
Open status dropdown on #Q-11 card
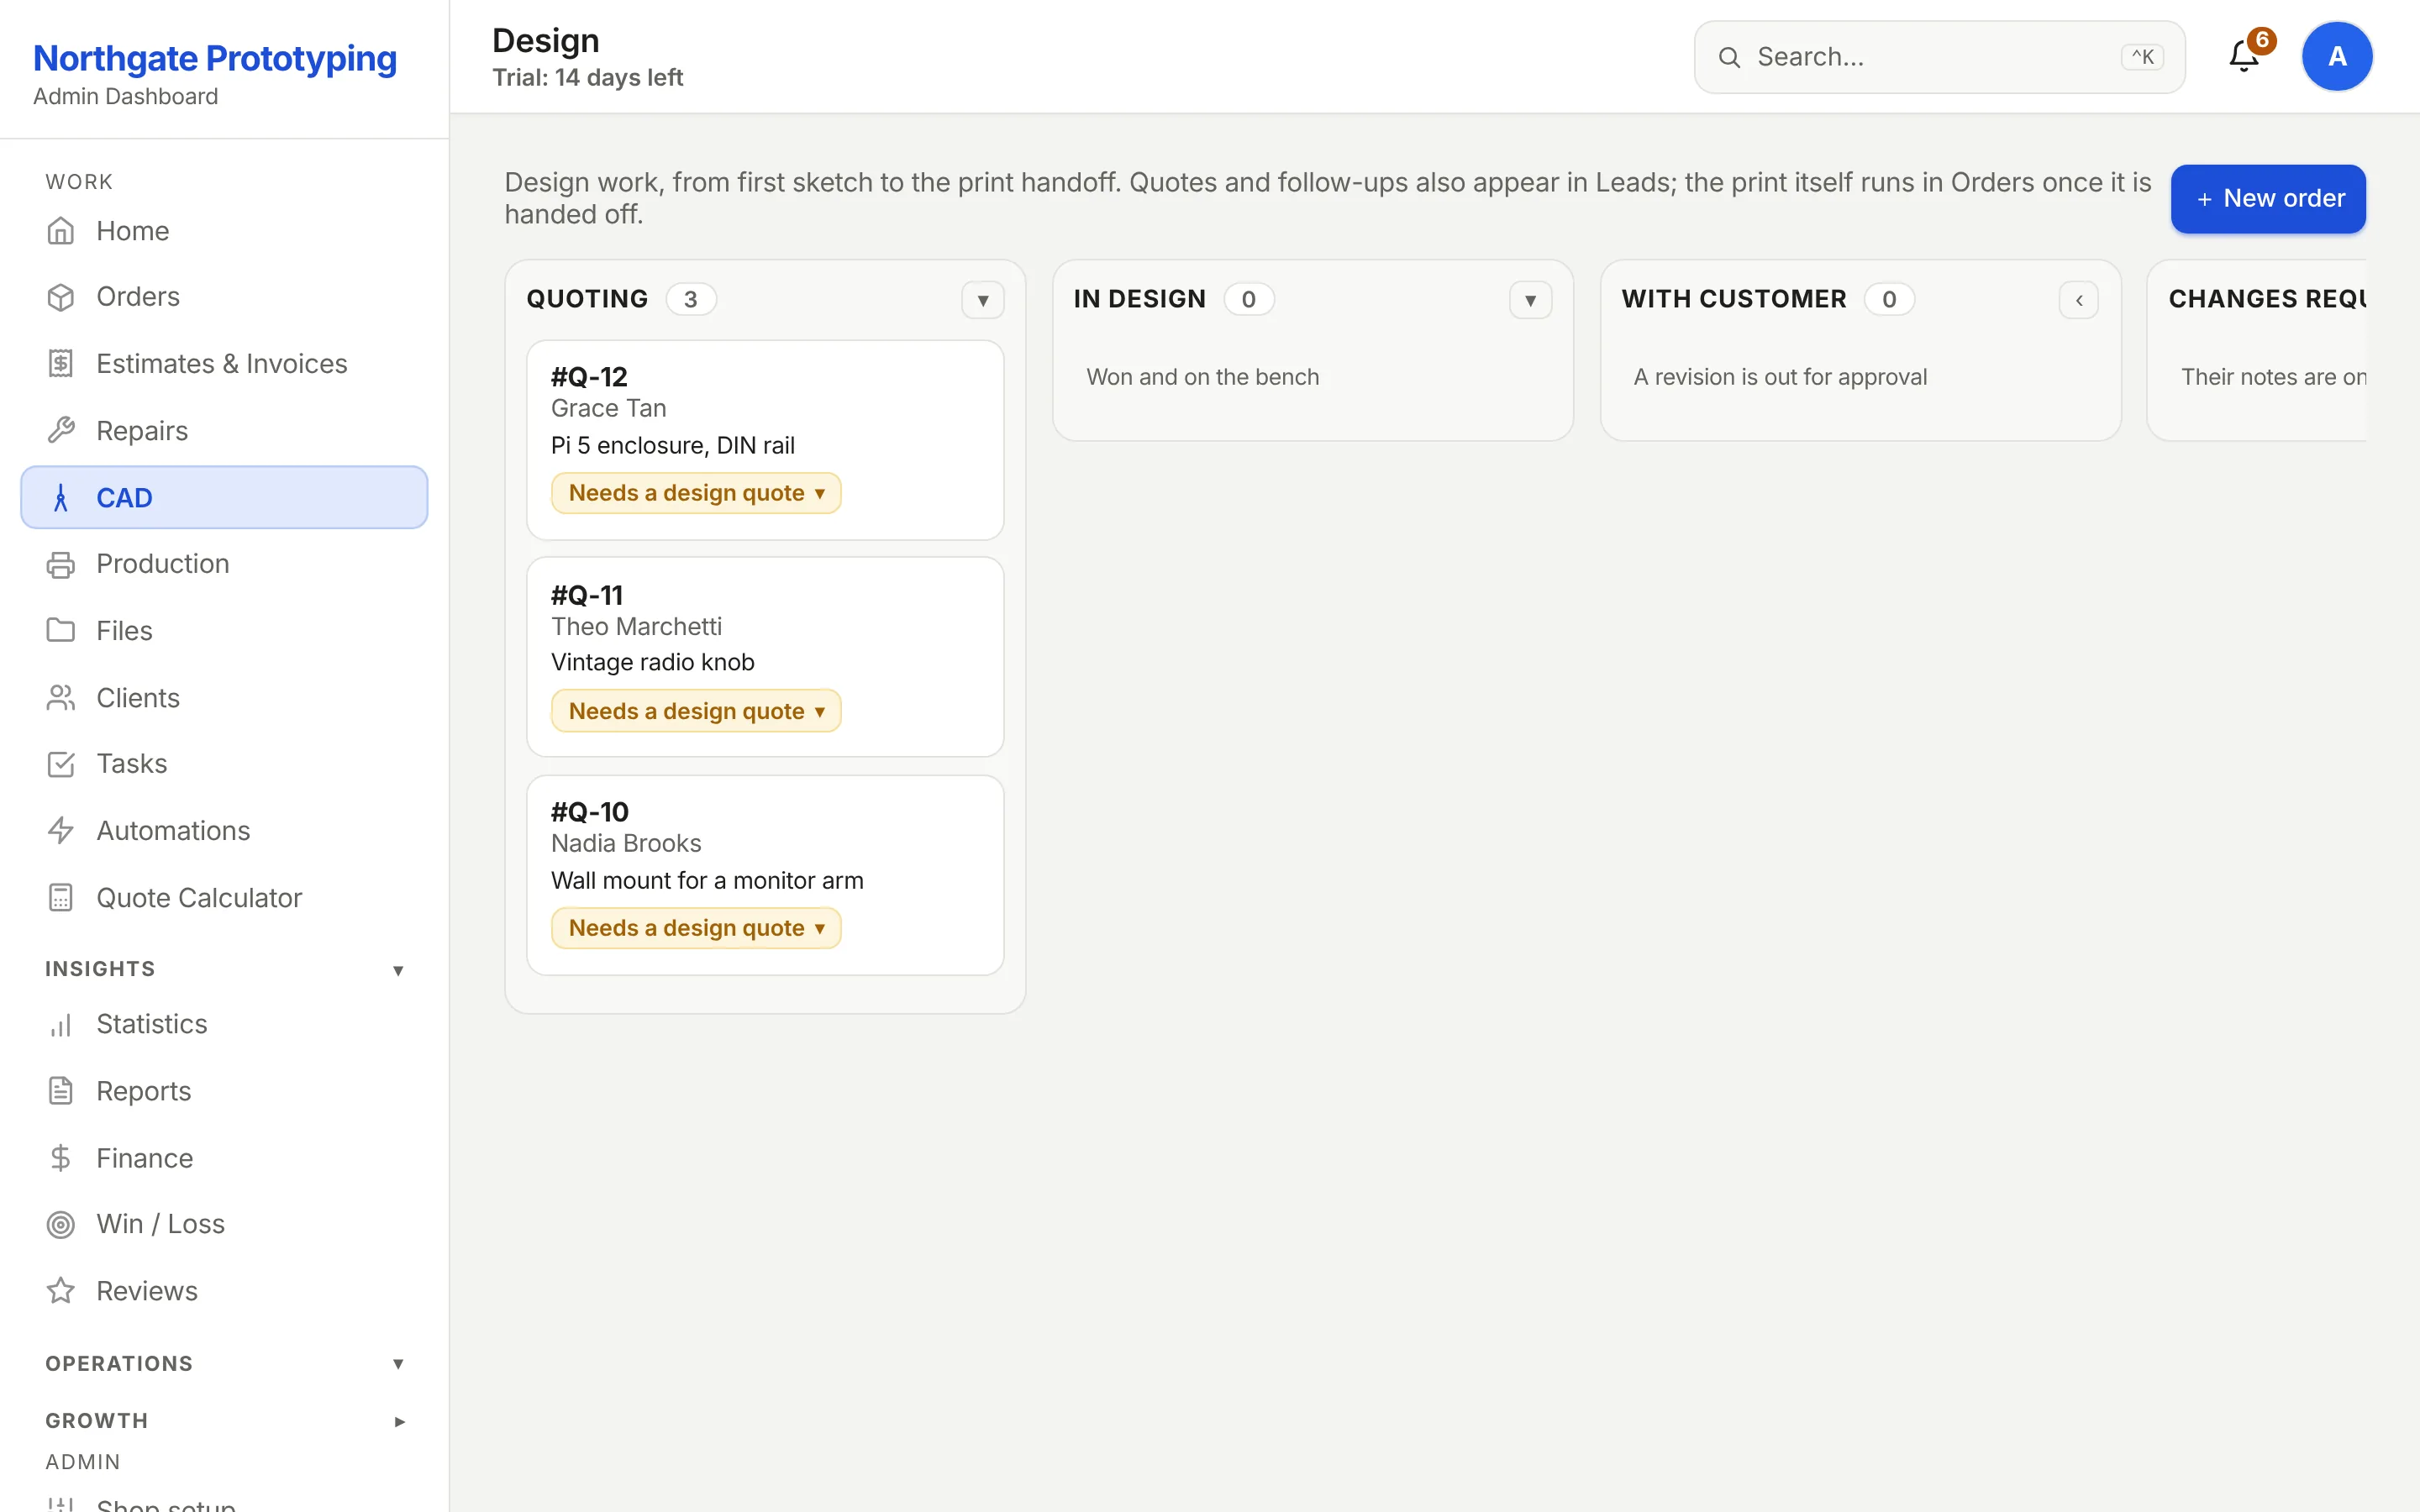pyautogui.click(x=696, y=711)
